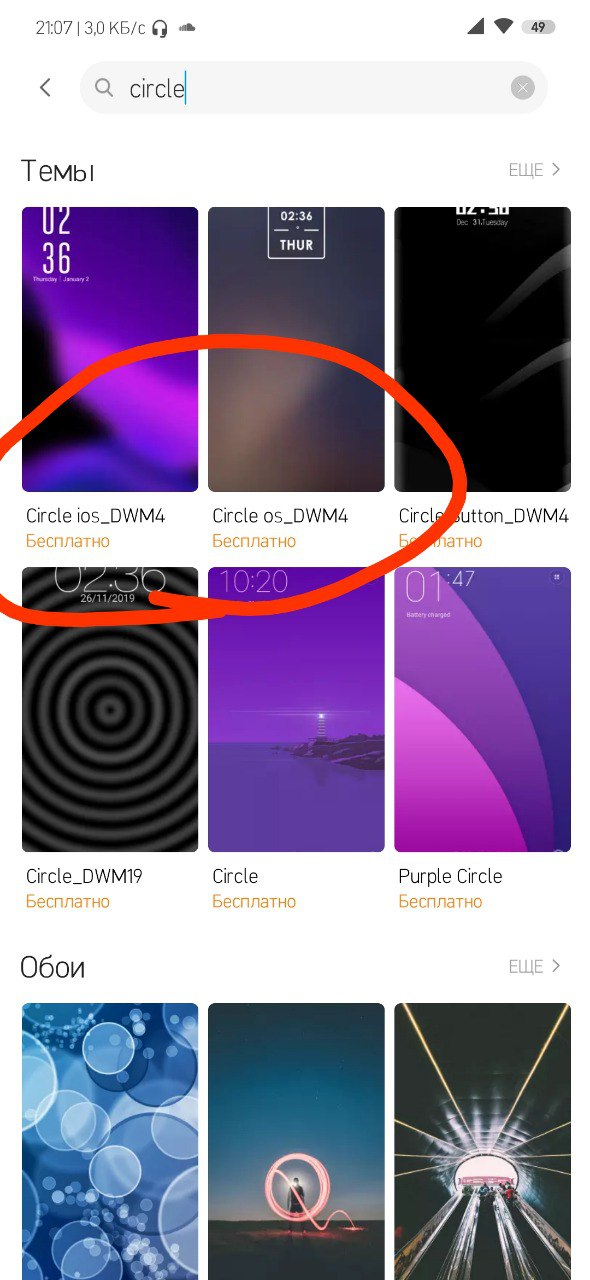
Task: Tap the magnifier search icon
Action: pyautogui.click(x=104, y=88)
